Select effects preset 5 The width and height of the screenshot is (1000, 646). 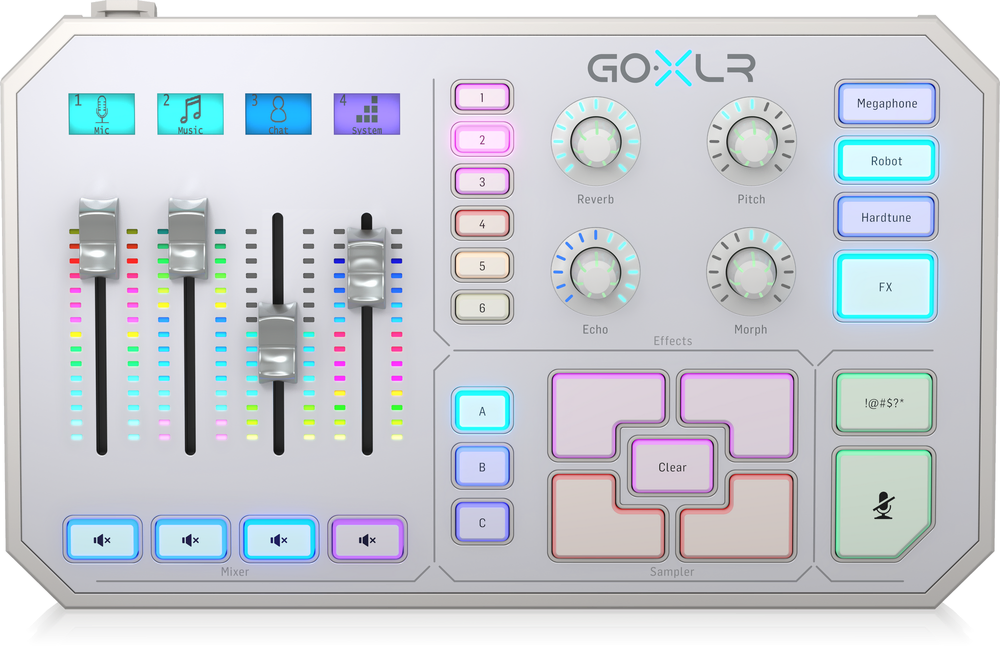tap(482, 266)
